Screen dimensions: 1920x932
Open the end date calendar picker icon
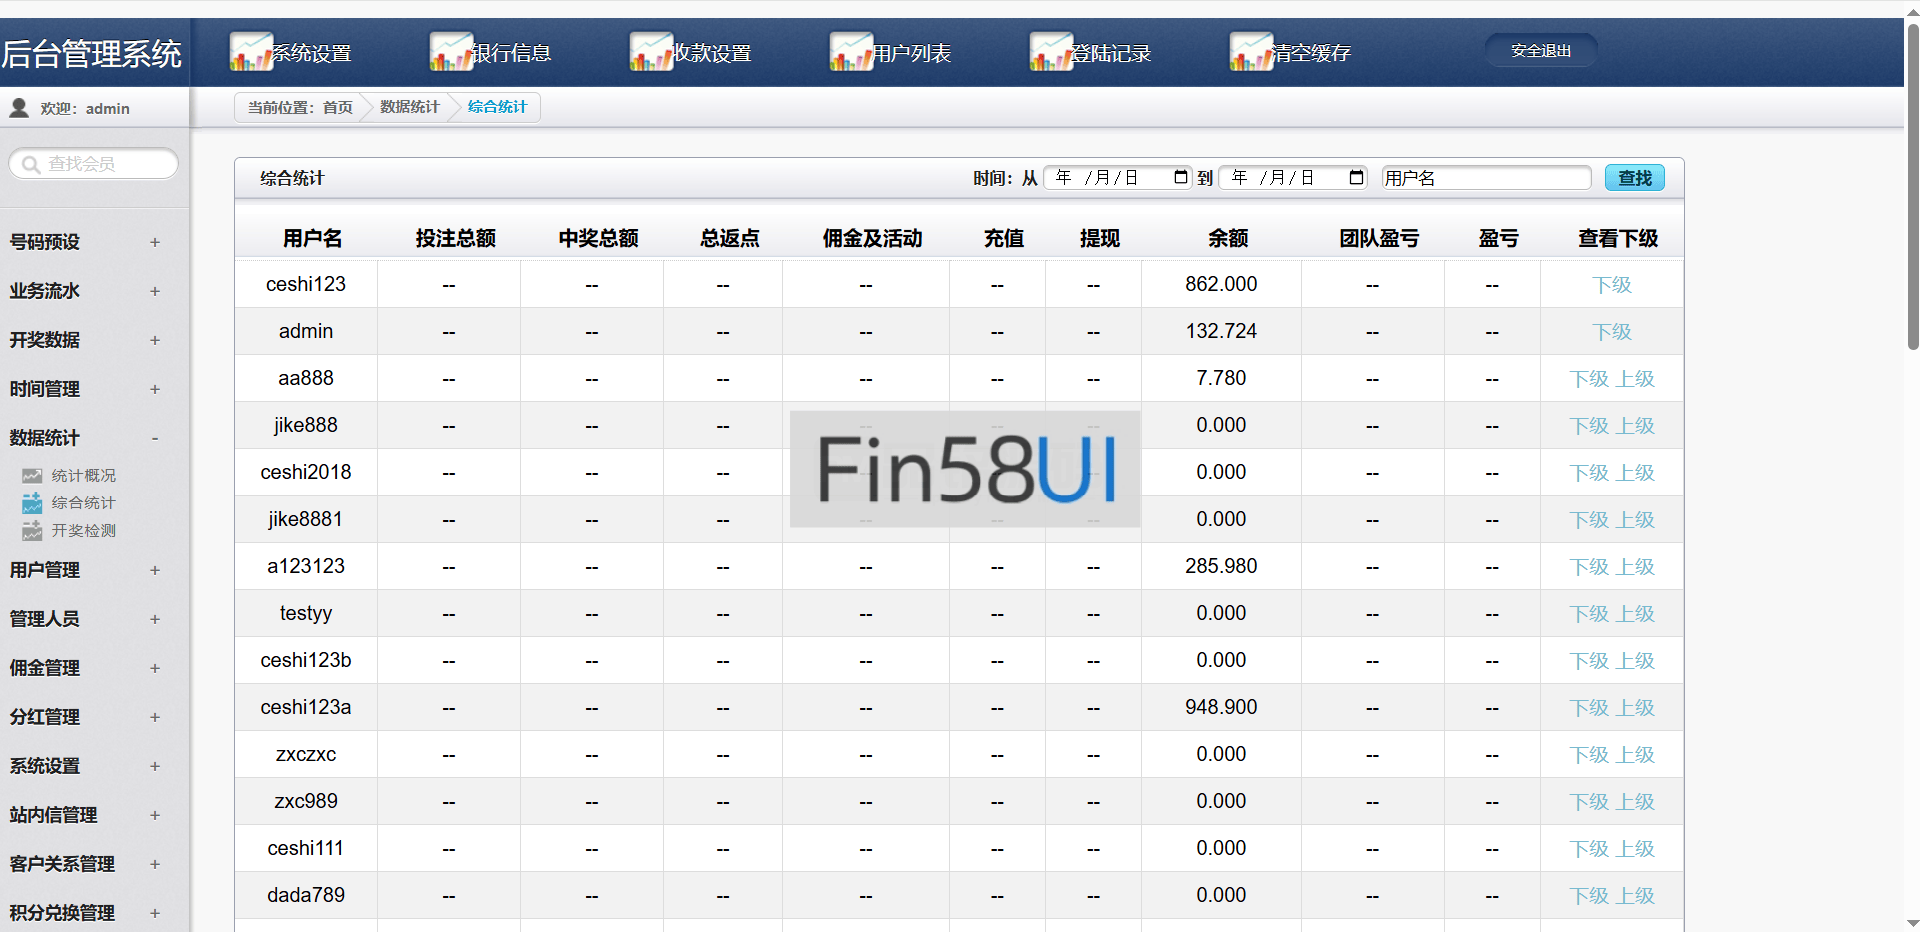pyautogui.click(x=1356, y=177)
